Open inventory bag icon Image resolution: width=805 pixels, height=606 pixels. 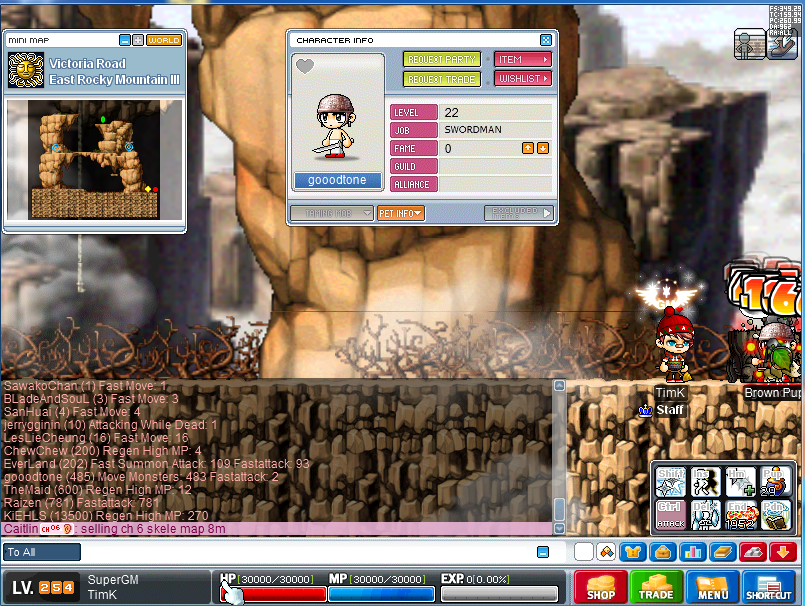[661, 551]
